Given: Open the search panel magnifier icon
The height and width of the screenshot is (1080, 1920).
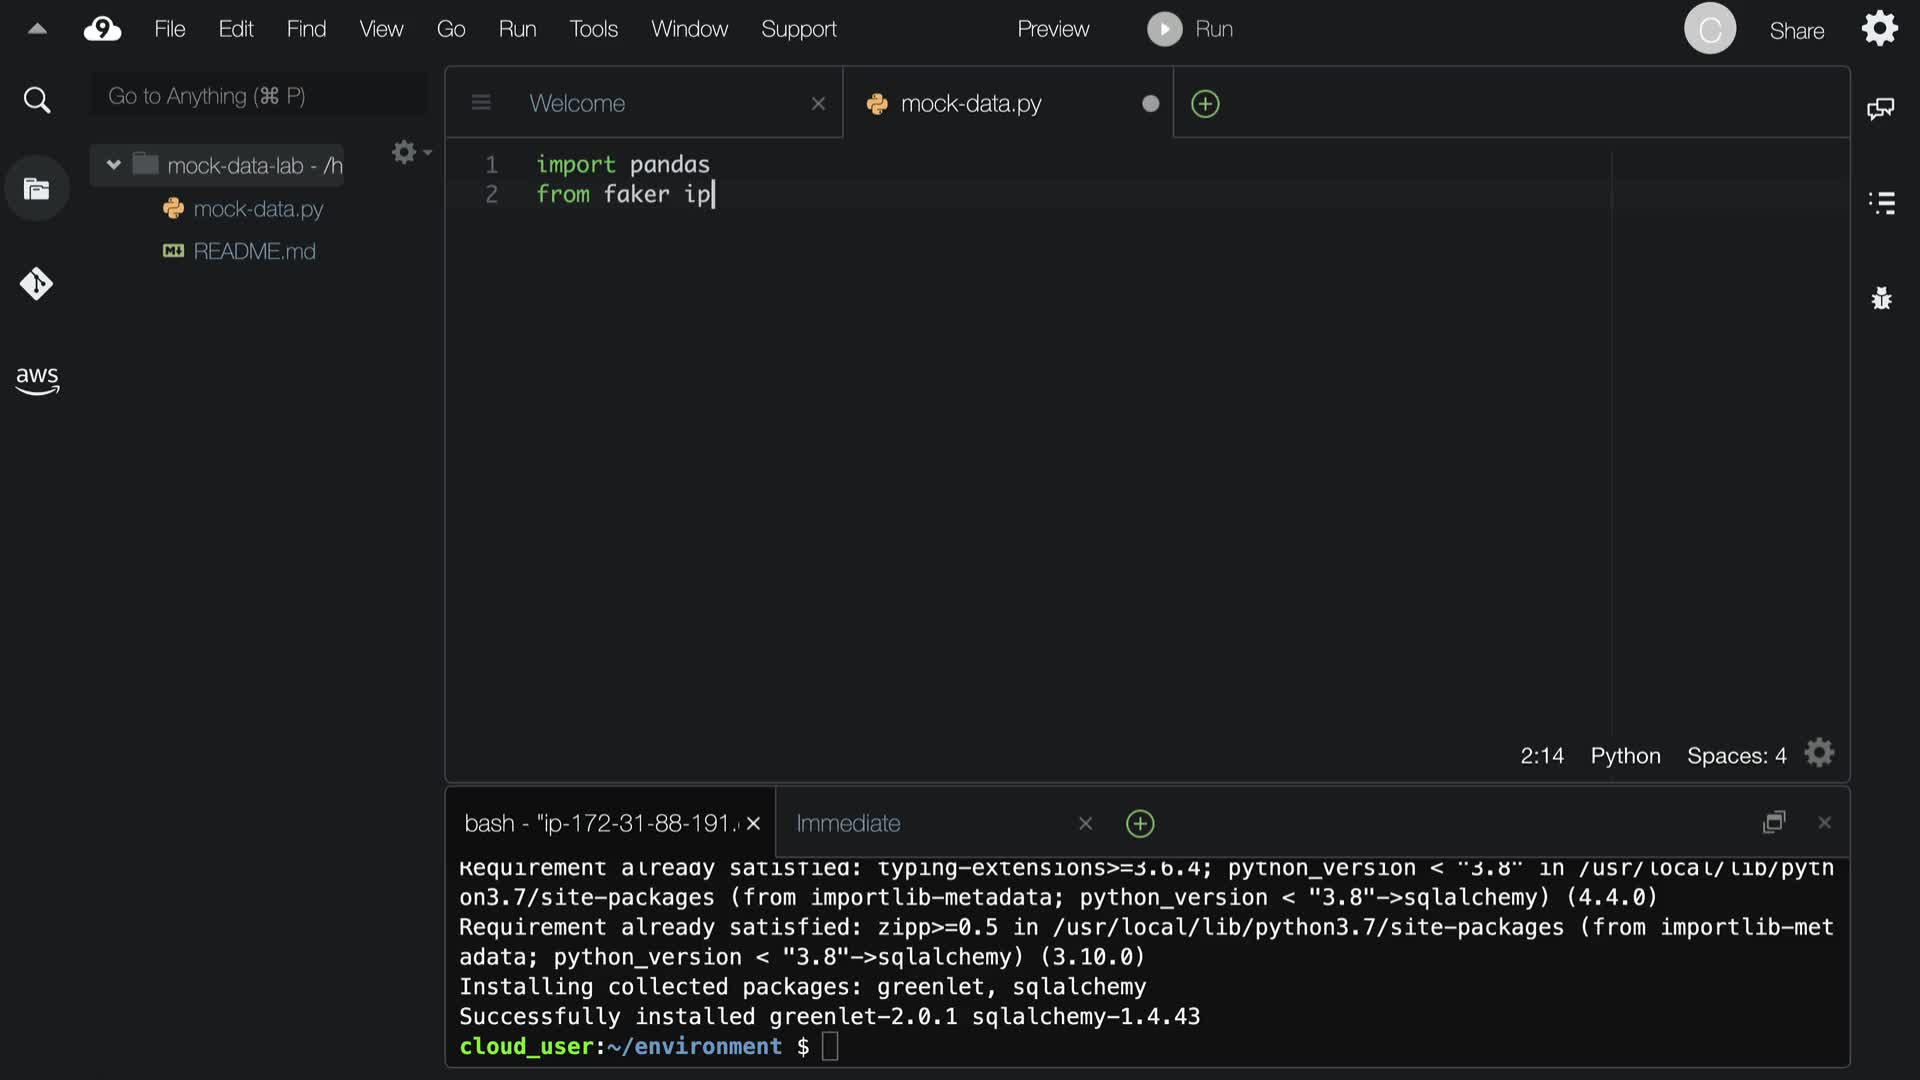Looking at the screenshot, I should (x=37, y=100).
